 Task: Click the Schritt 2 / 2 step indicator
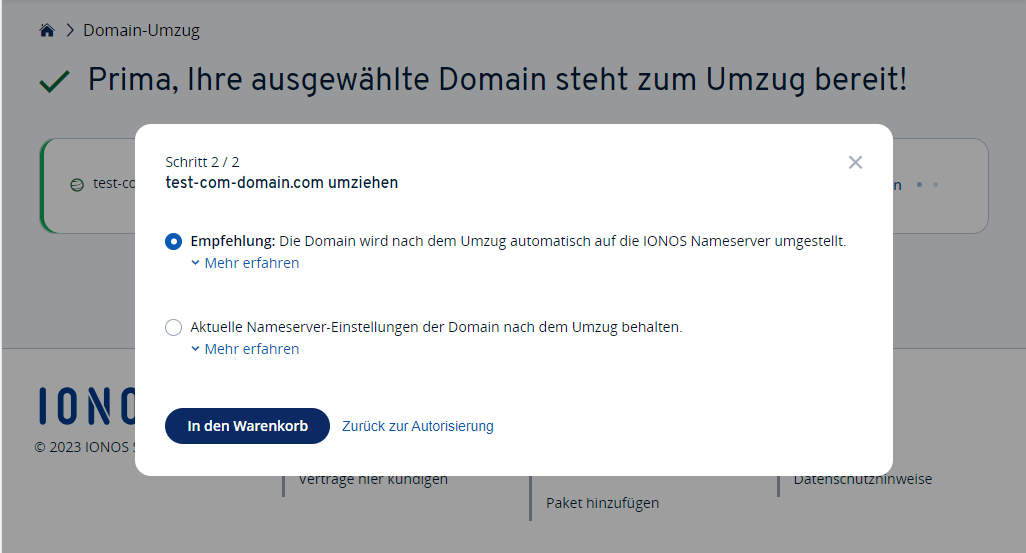(202, 161)
